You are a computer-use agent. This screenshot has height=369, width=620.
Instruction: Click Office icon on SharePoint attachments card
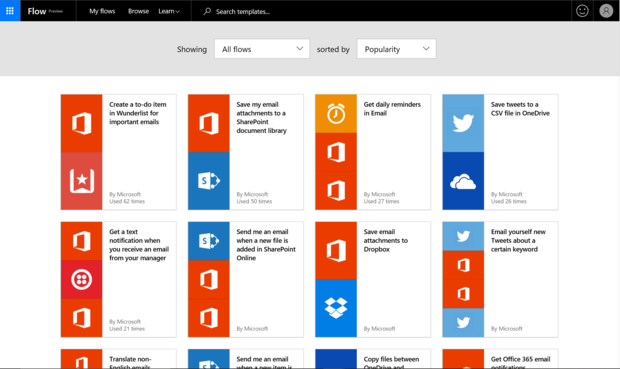coord(209,123)
